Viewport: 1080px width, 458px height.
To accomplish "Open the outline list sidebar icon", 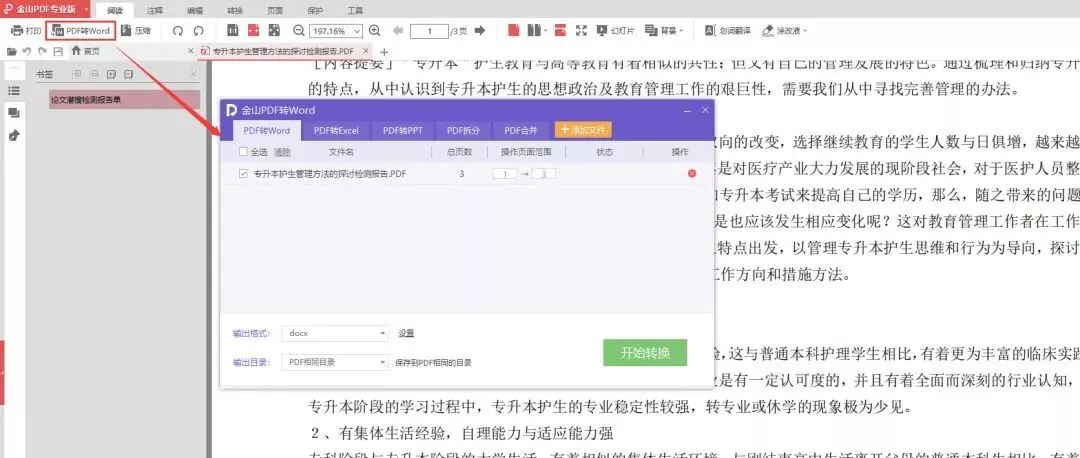I will (13, 90).
